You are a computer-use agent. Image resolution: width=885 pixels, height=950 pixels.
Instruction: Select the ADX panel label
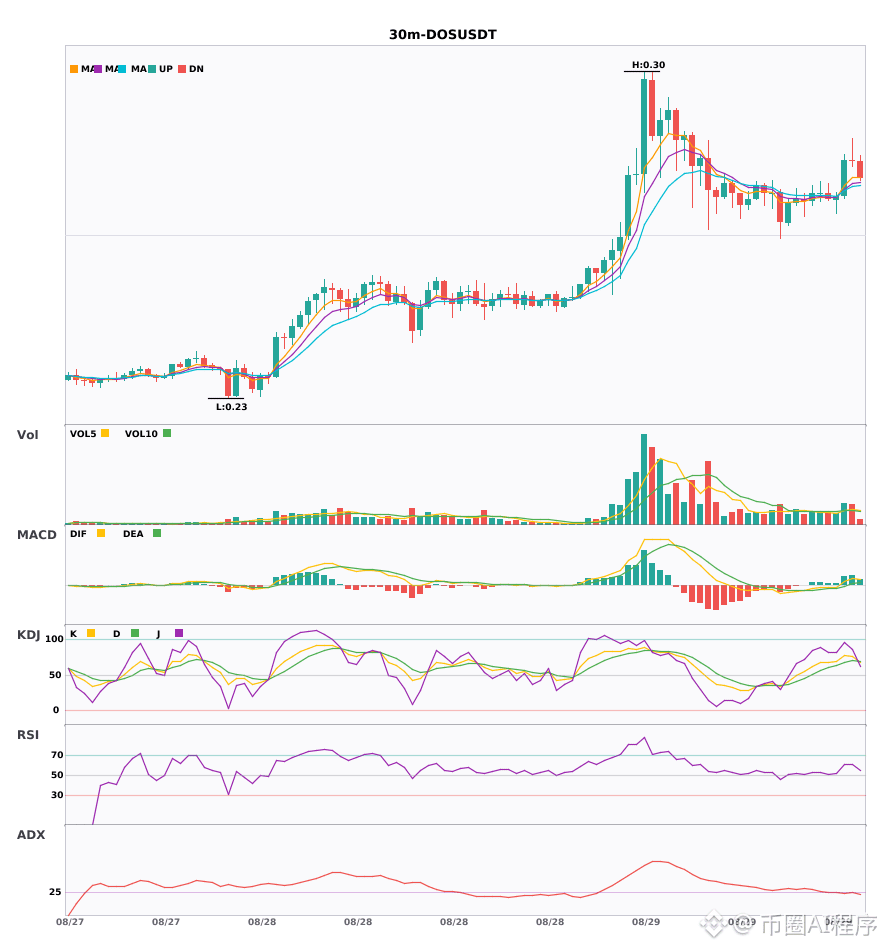pos(31,835)
